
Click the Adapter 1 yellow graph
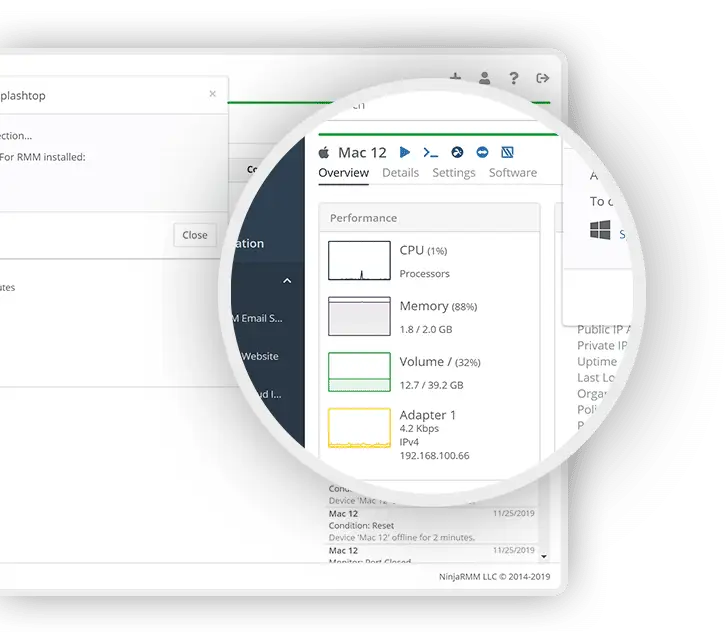coord(359,428)
